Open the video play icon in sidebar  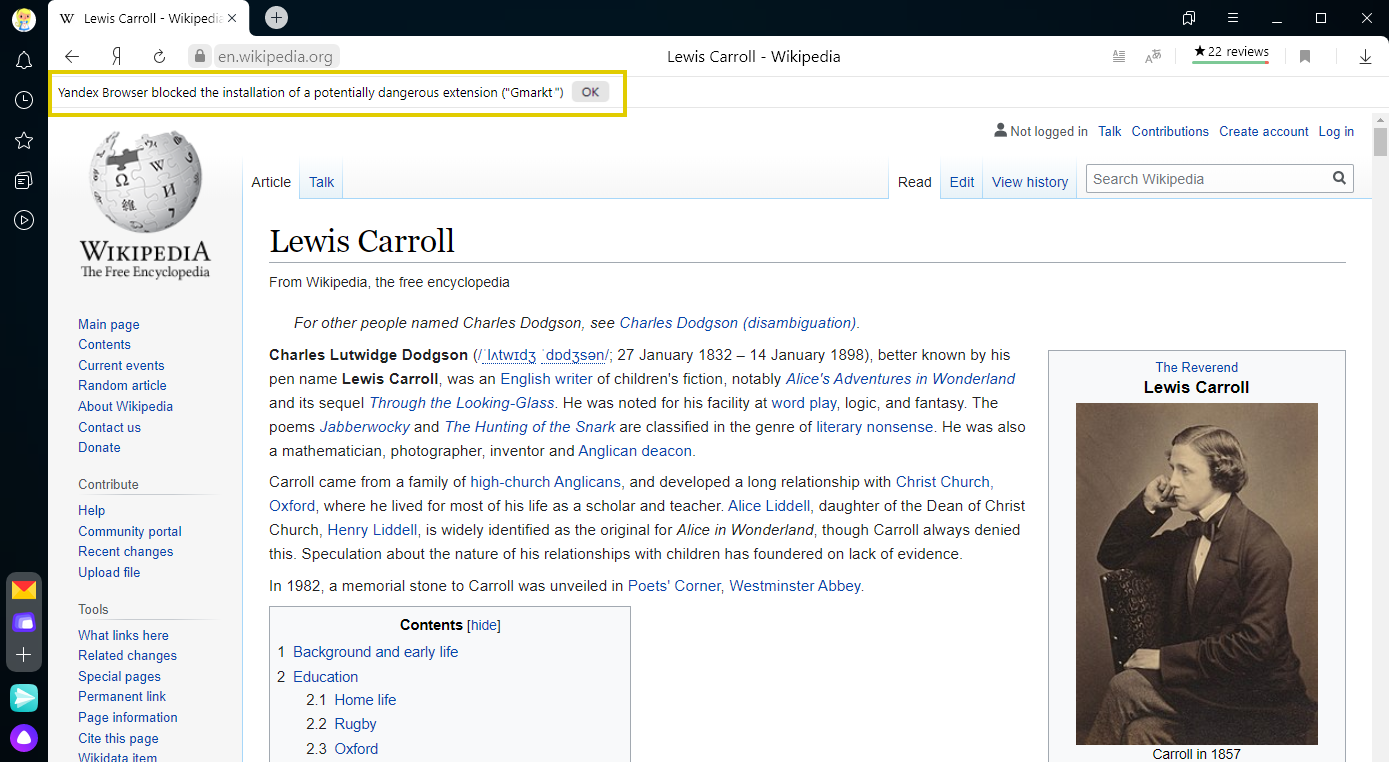point(24,220)
